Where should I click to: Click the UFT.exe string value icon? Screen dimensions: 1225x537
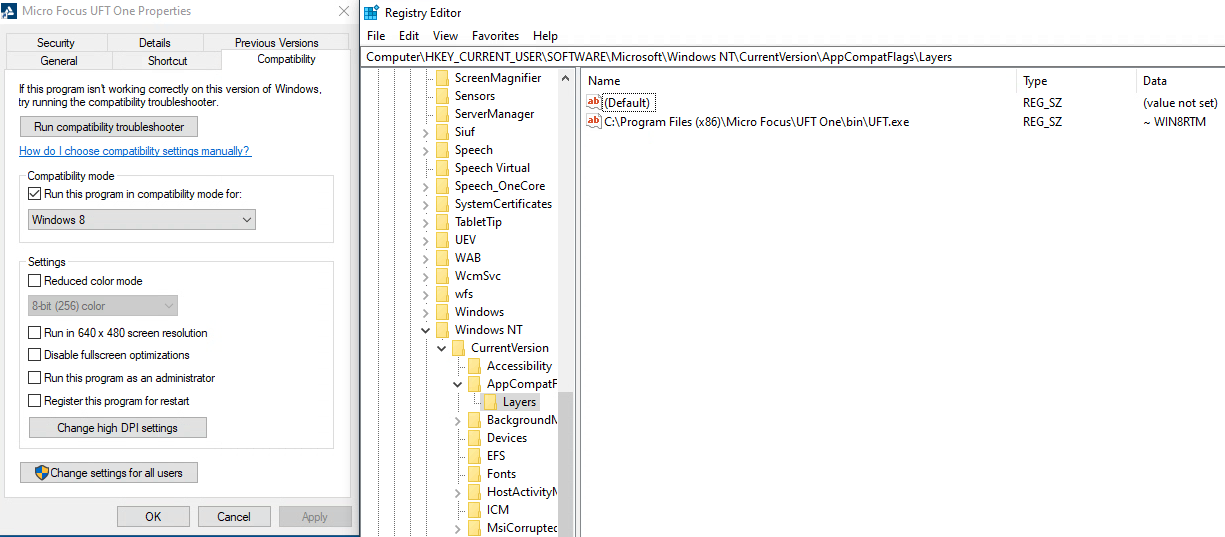[x=594, y=122]
